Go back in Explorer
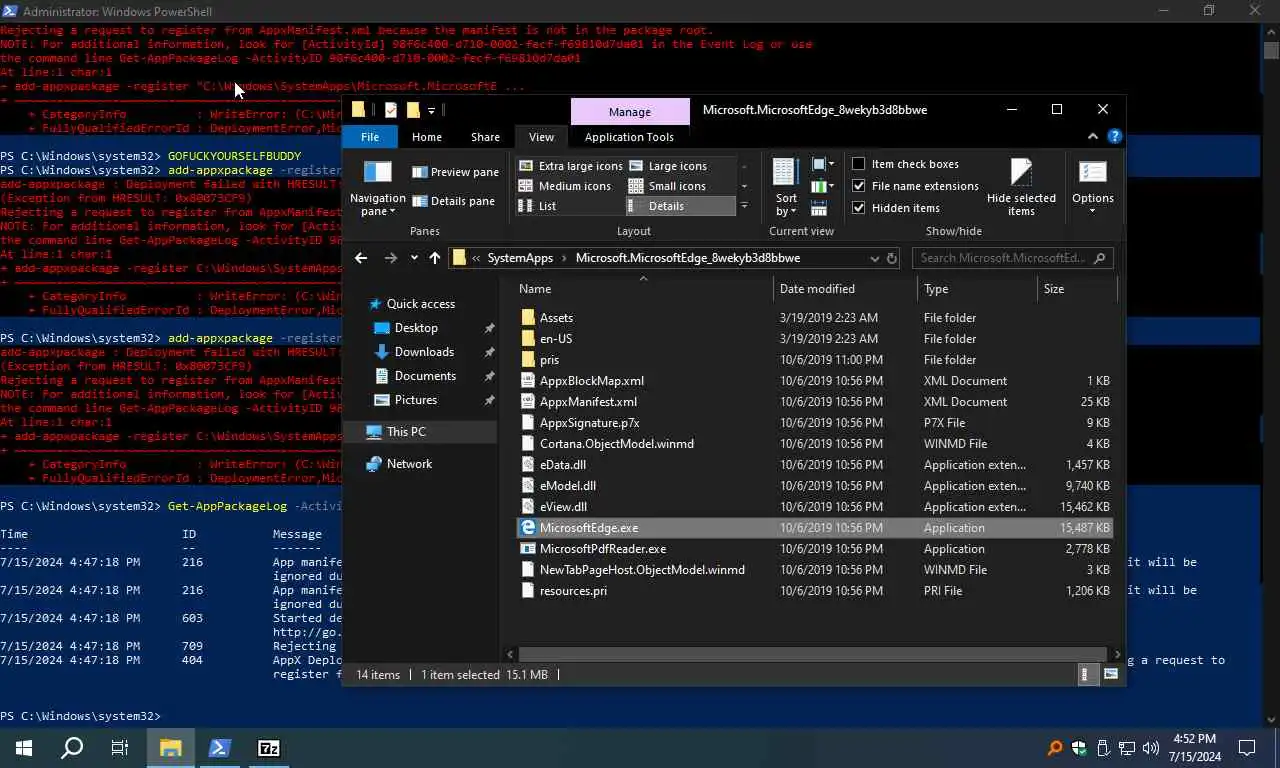Viewport: 1280px width, 768px height. pos(361,258)
